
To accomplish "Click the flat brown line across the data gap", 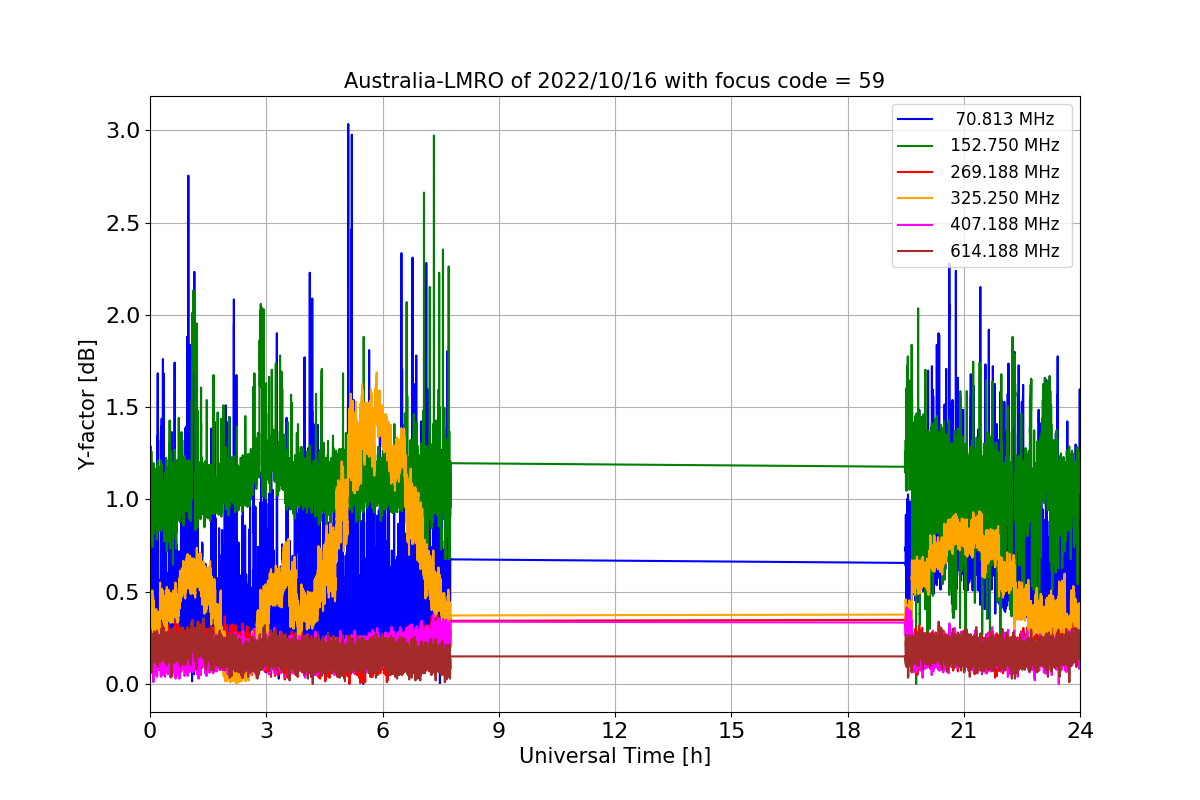I will pyautogui.click(x=678, y=656).
